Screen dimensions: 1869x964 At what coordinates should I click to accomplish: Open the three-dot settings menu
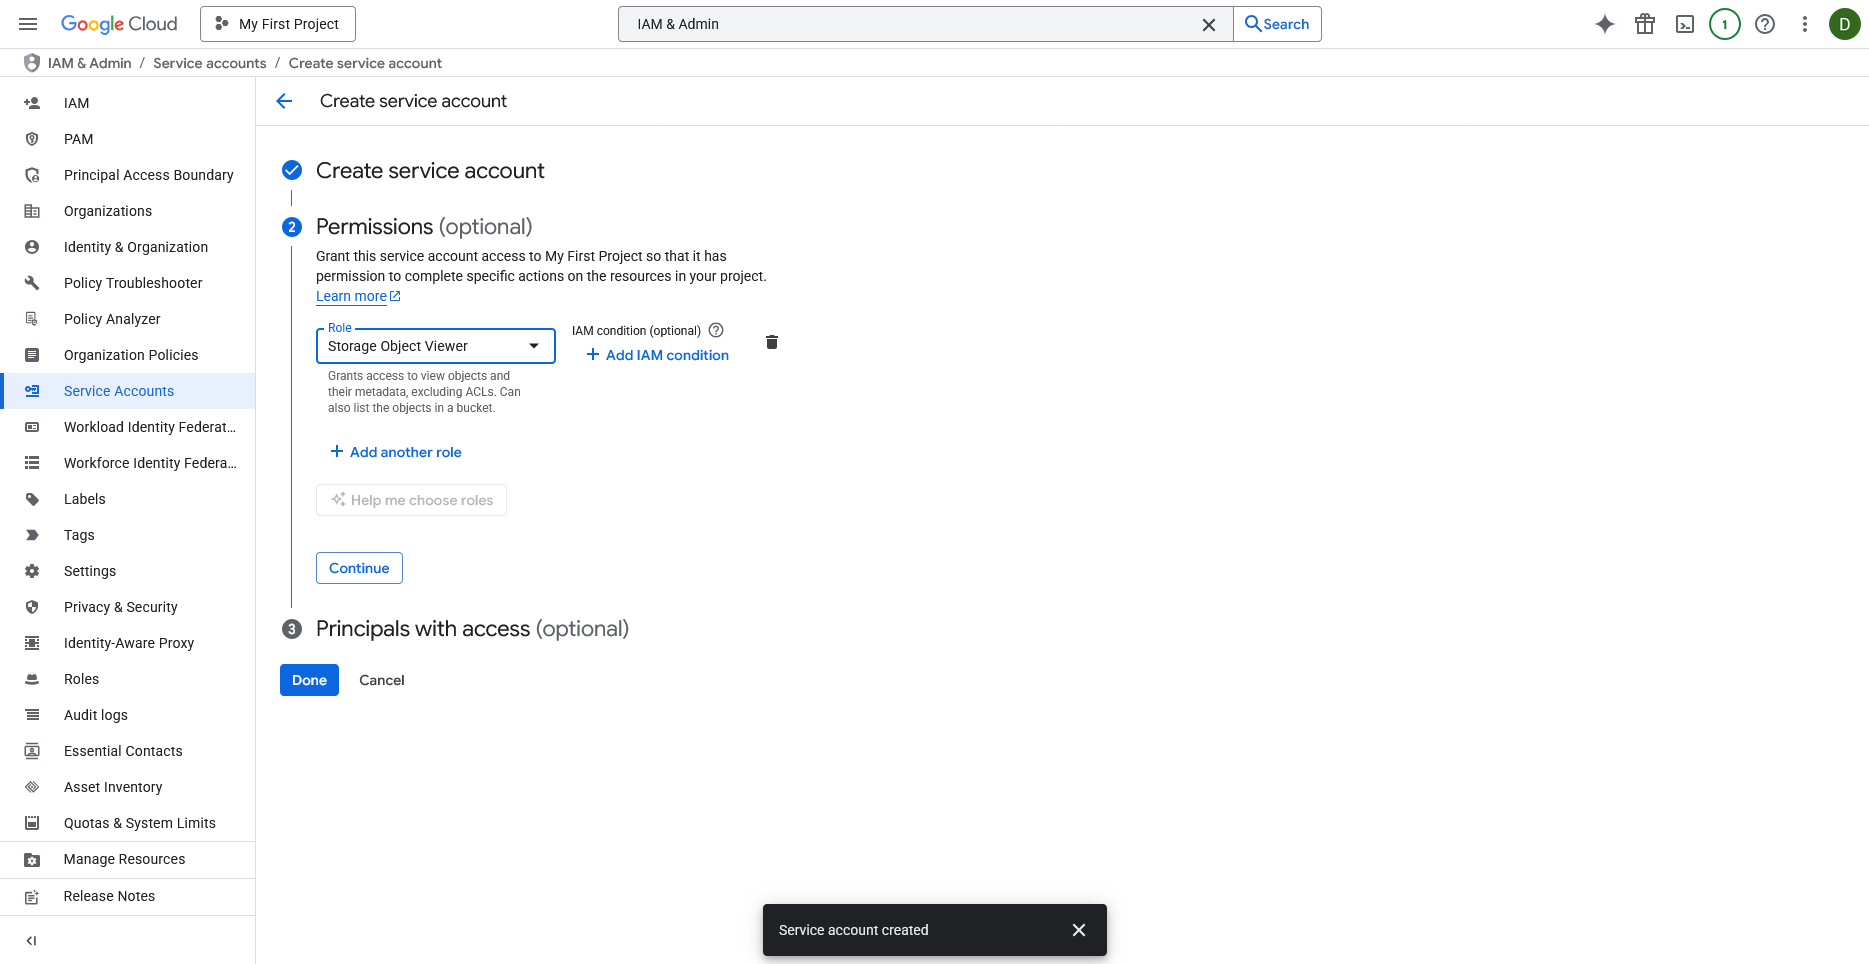[x=1805, y=24]
